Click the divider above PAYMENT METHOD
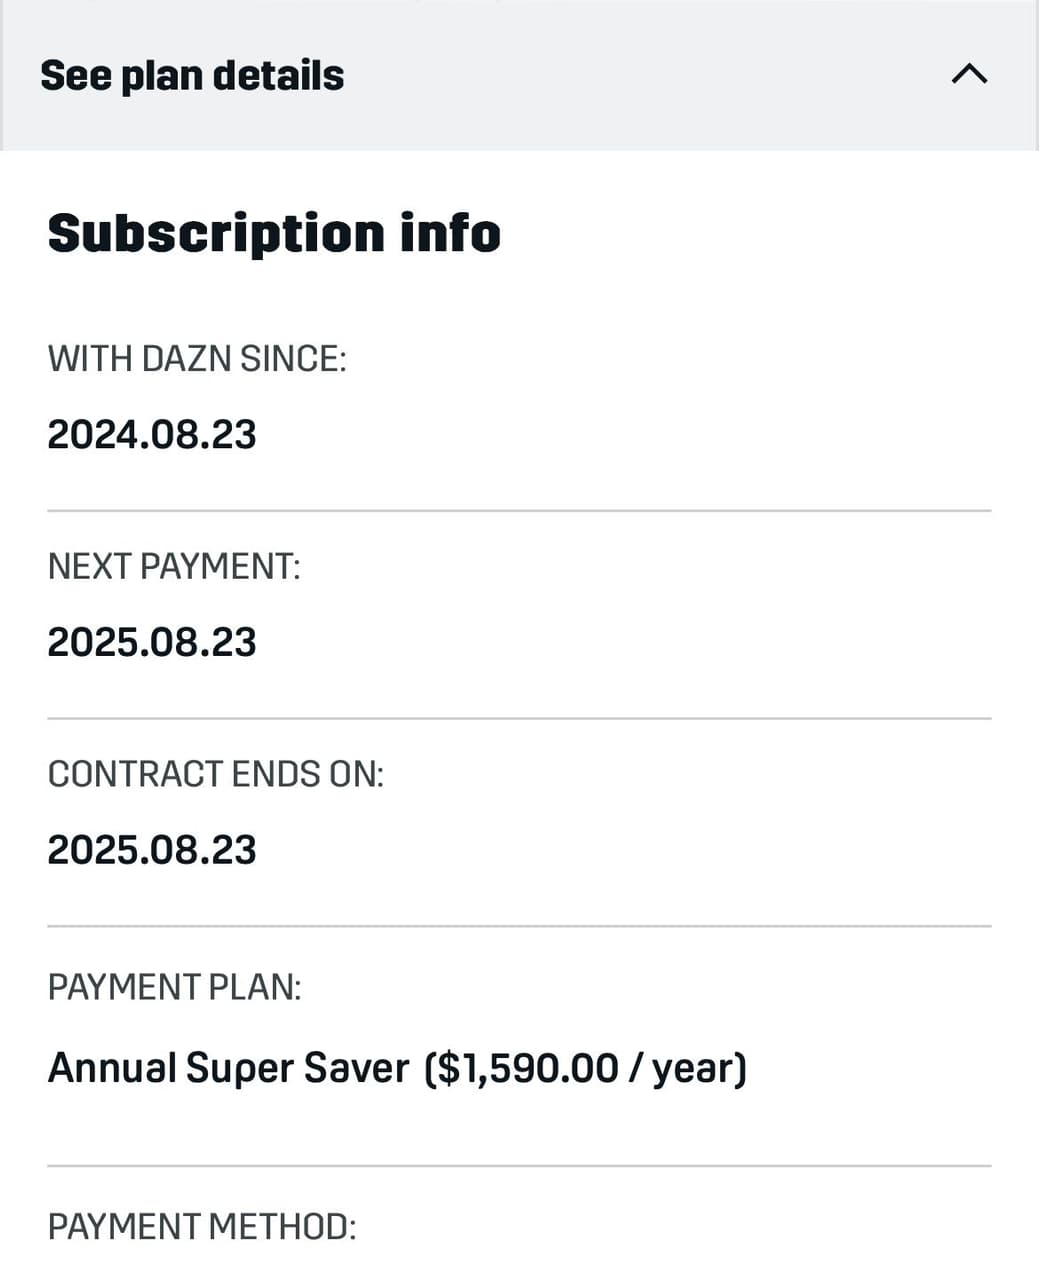 (x=519, y=1166)
